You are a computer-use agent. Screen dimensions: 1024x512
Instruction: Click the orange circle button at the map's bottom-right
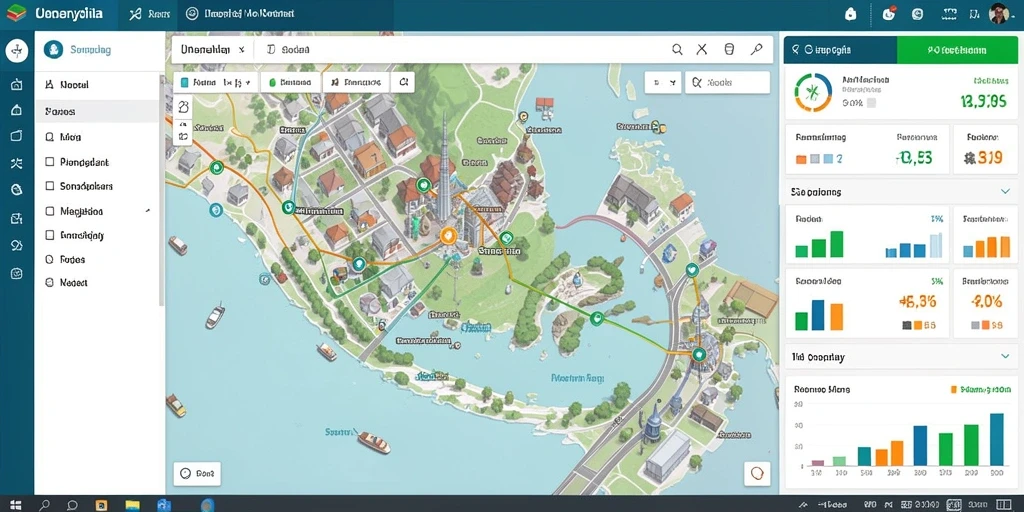tap(758, 473)
